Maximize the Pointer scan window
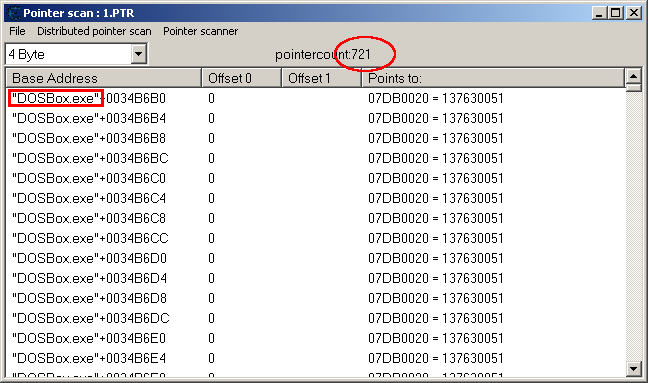The image size is (648, 383). (615, 13)
